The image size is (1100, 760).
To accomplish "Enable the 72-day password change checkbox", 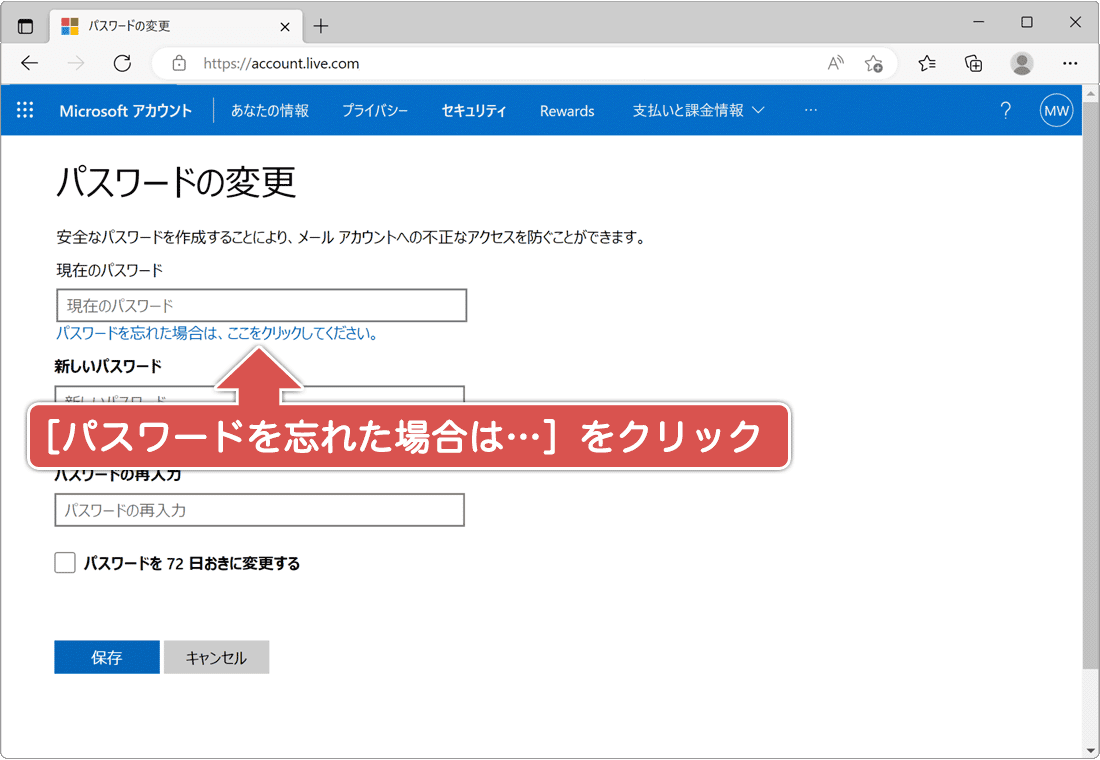I will tap(65, 563).
